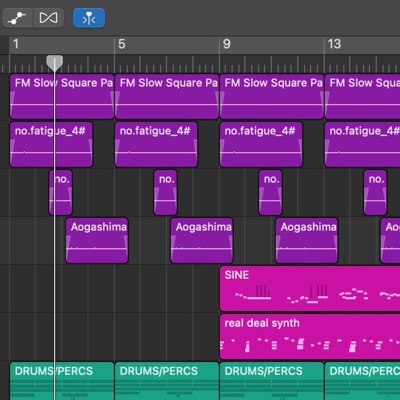
Task: Toggle the blue catch playhead button
Action: [89, 18]
